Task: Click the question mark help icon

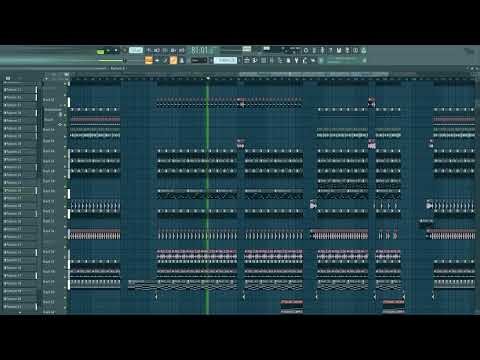Action: click(x=330, y=50)
